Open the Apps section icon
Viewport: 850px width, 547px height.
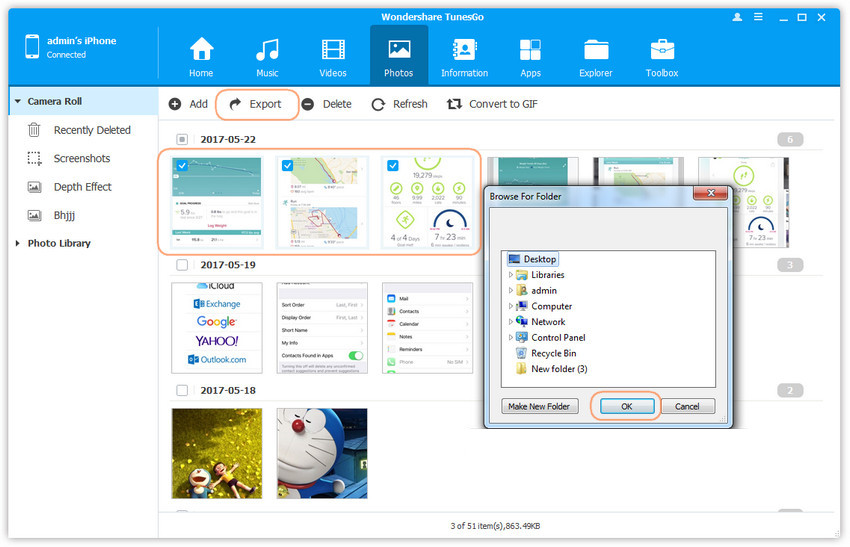pos(530,50)
